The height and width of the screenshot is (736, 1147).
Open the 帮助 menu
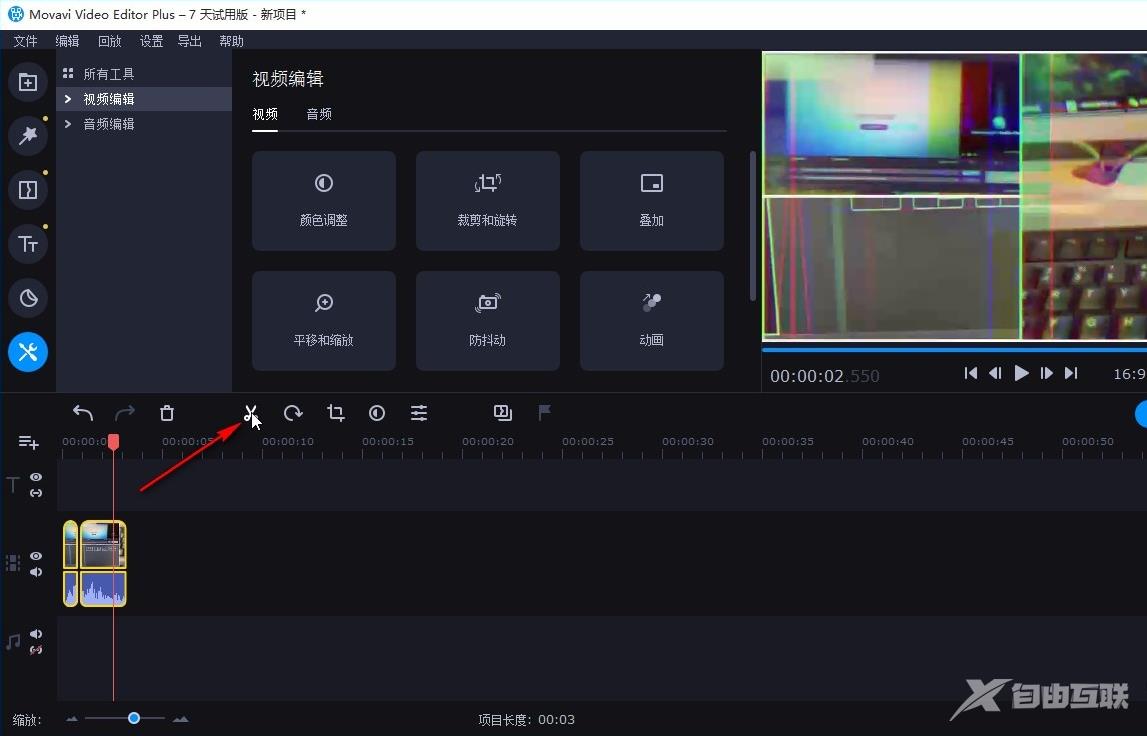(x=231, y=41)
